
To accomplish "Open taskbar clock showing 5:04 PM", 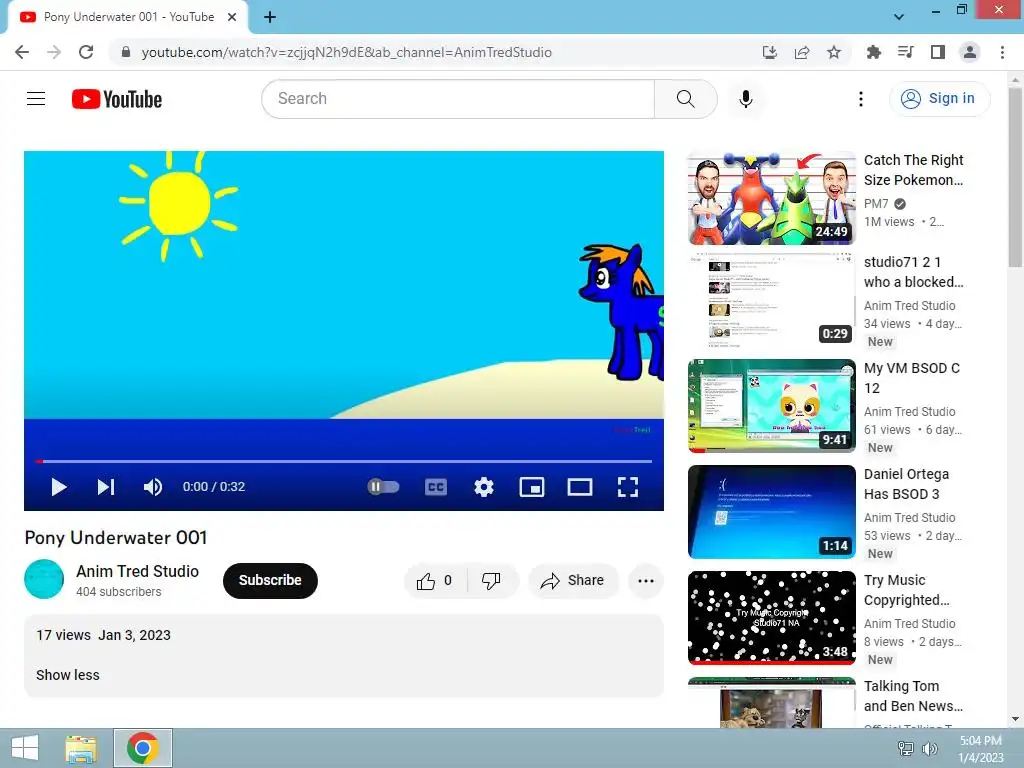I will click(980, 749).
